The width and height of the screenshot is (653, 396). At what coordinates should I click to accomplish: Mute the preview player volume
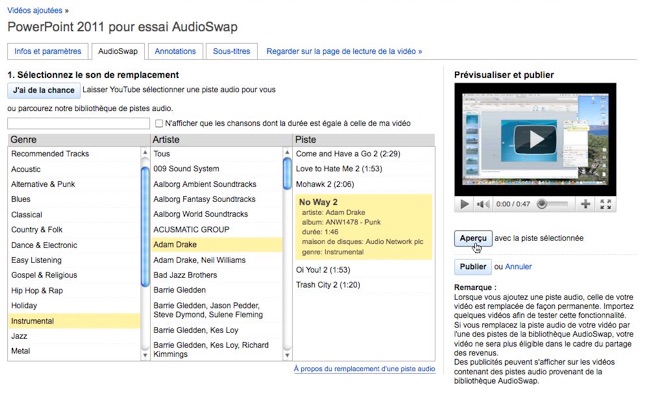click(483, 204)
